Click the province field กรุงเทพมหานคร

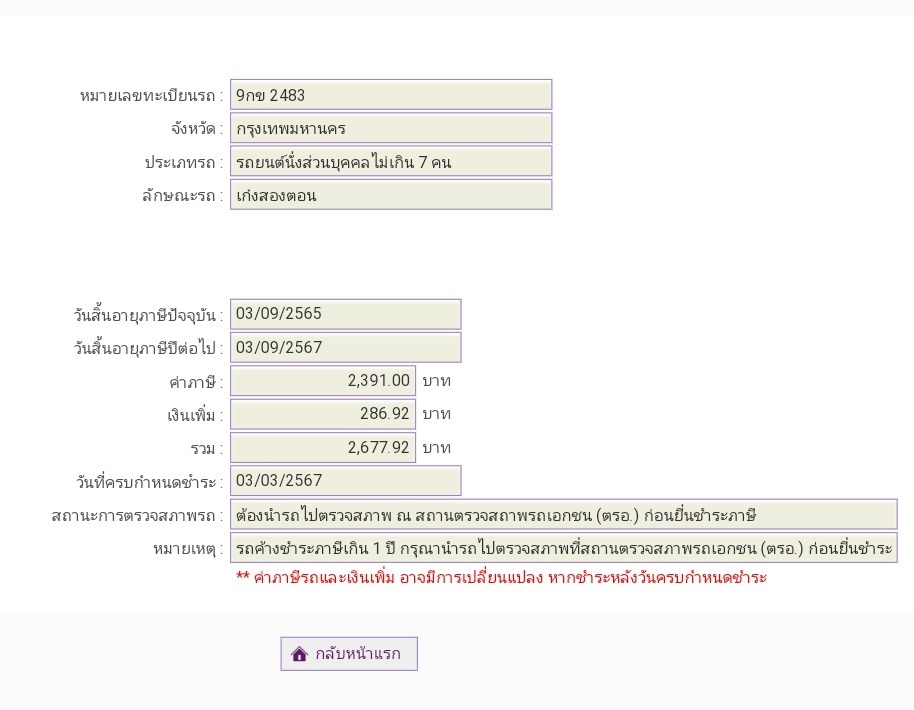(x=391, y=128)
